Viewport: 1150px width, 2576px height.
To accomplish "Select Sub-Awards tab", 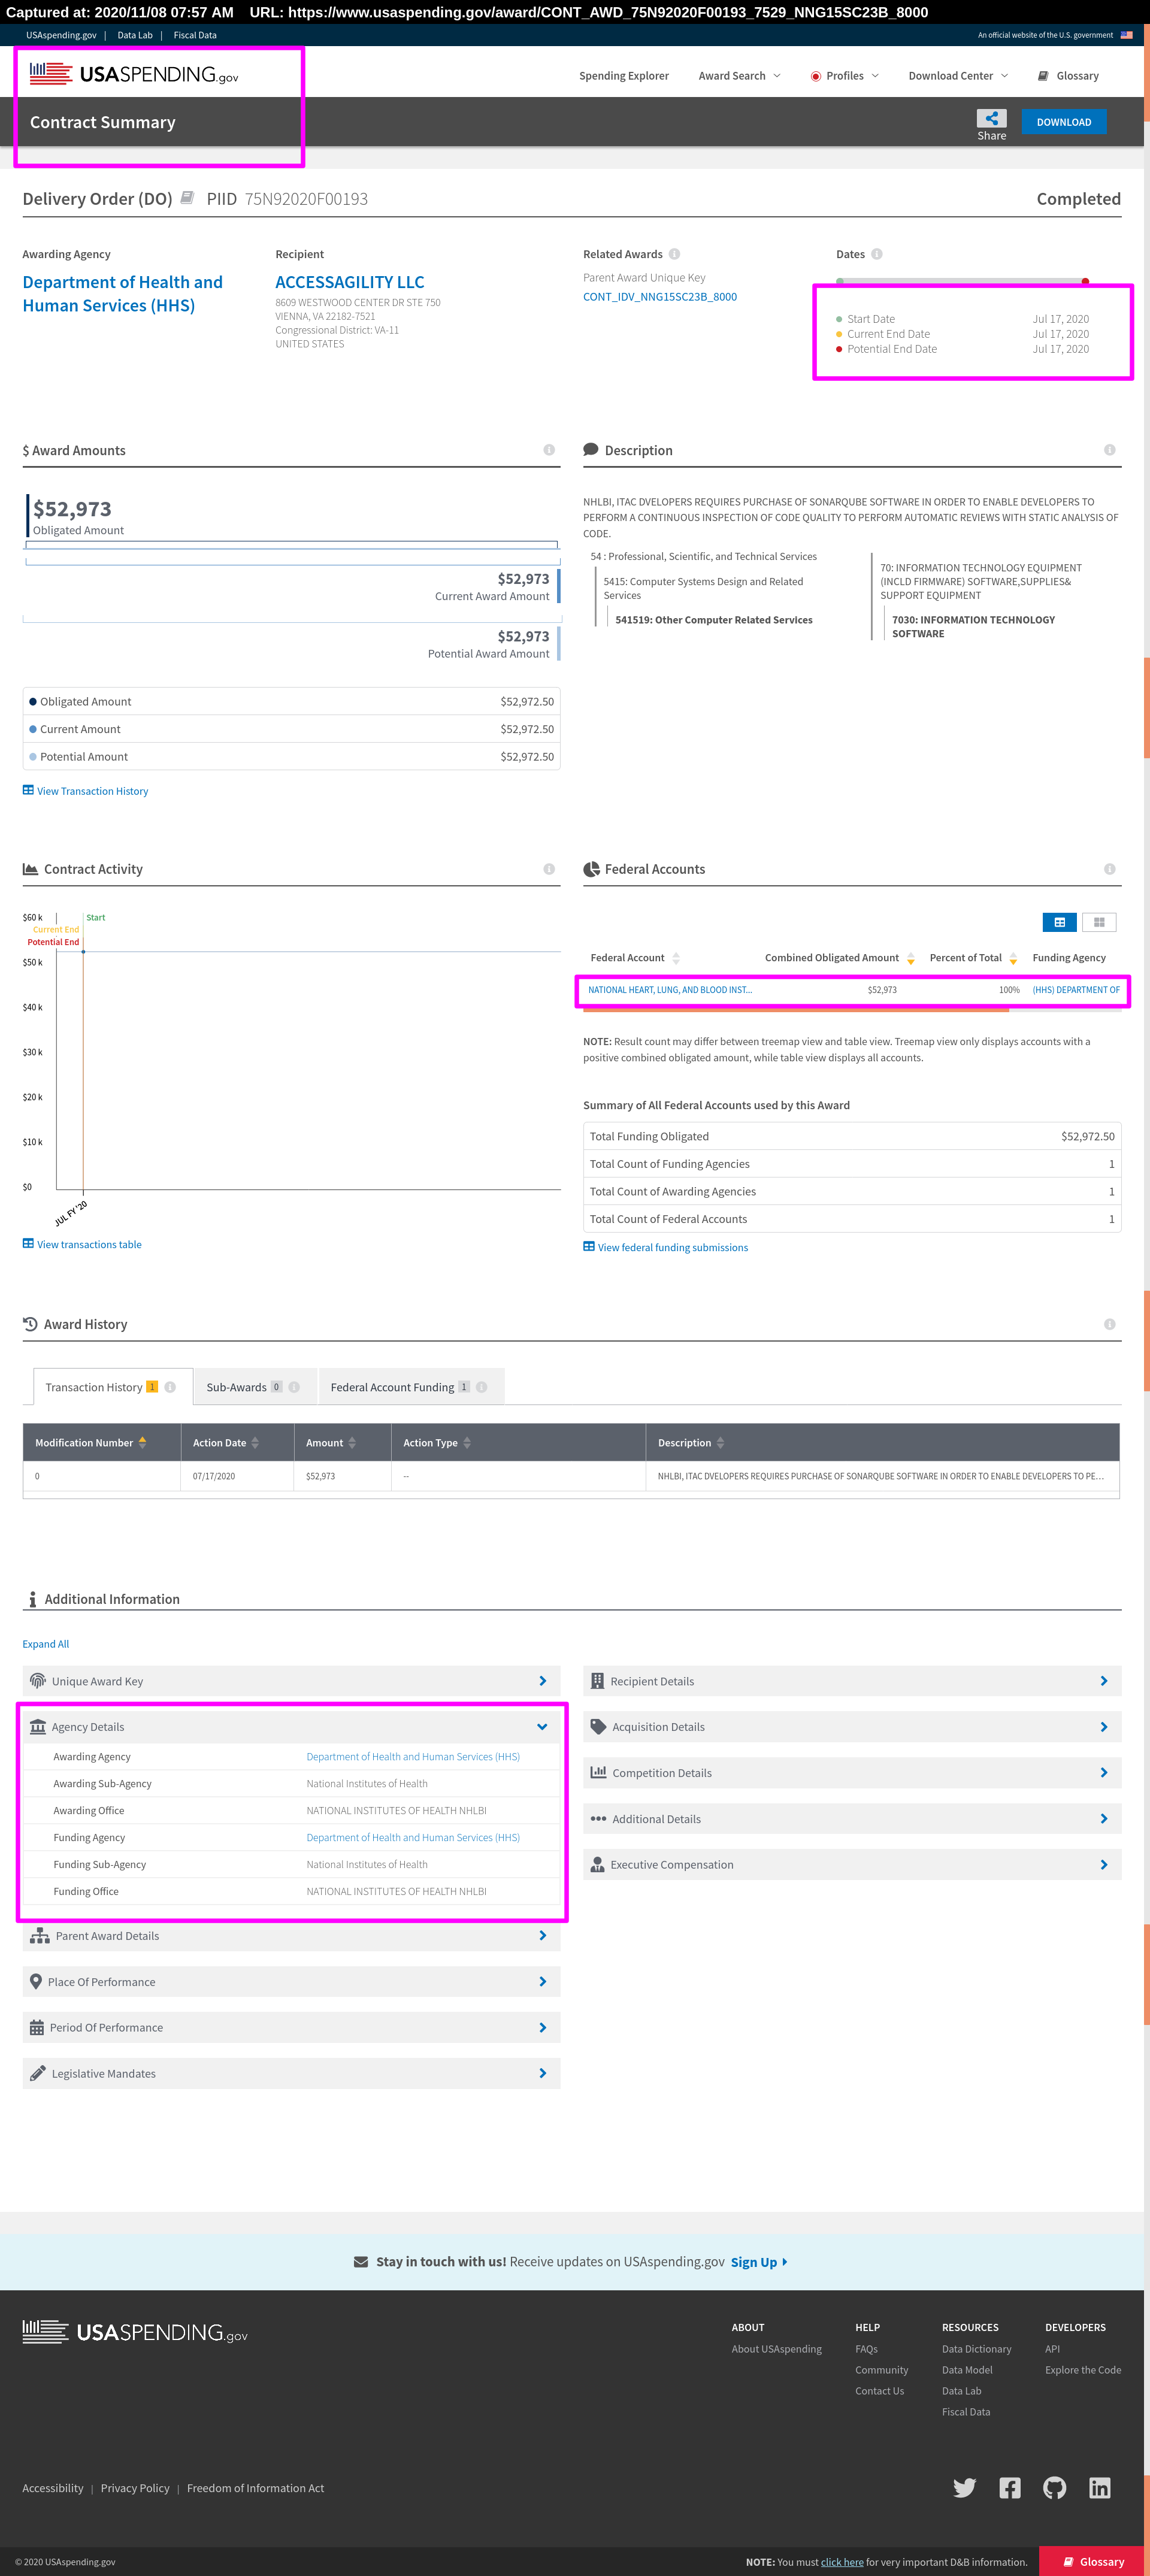I will (x=255, y=1387).
